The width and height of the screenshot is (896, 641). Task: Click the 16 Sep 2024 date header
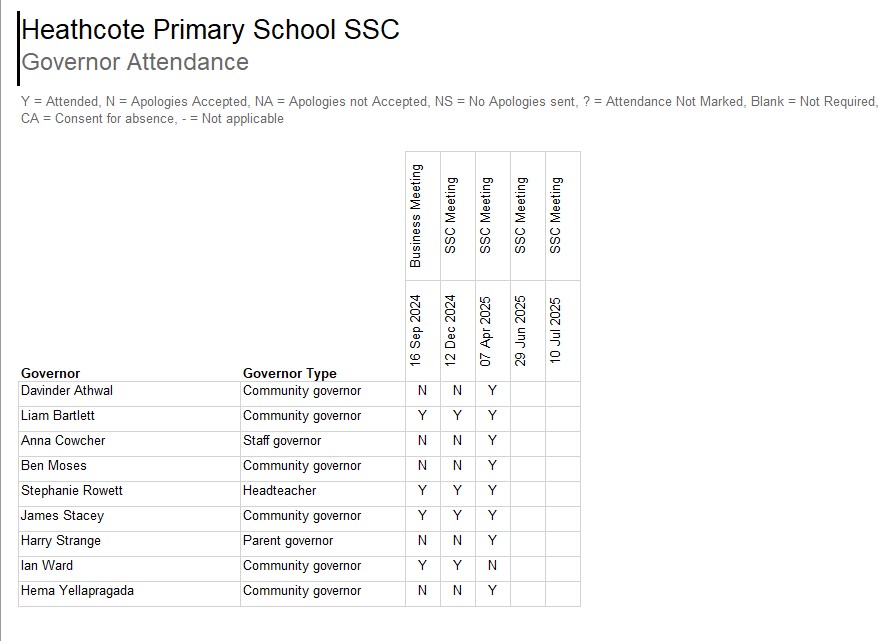[x=417, y=330]
